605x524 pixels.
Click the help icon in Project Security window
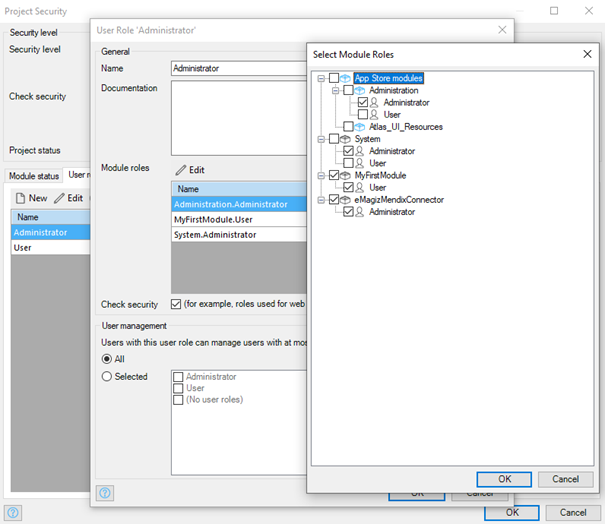(13, 513)
